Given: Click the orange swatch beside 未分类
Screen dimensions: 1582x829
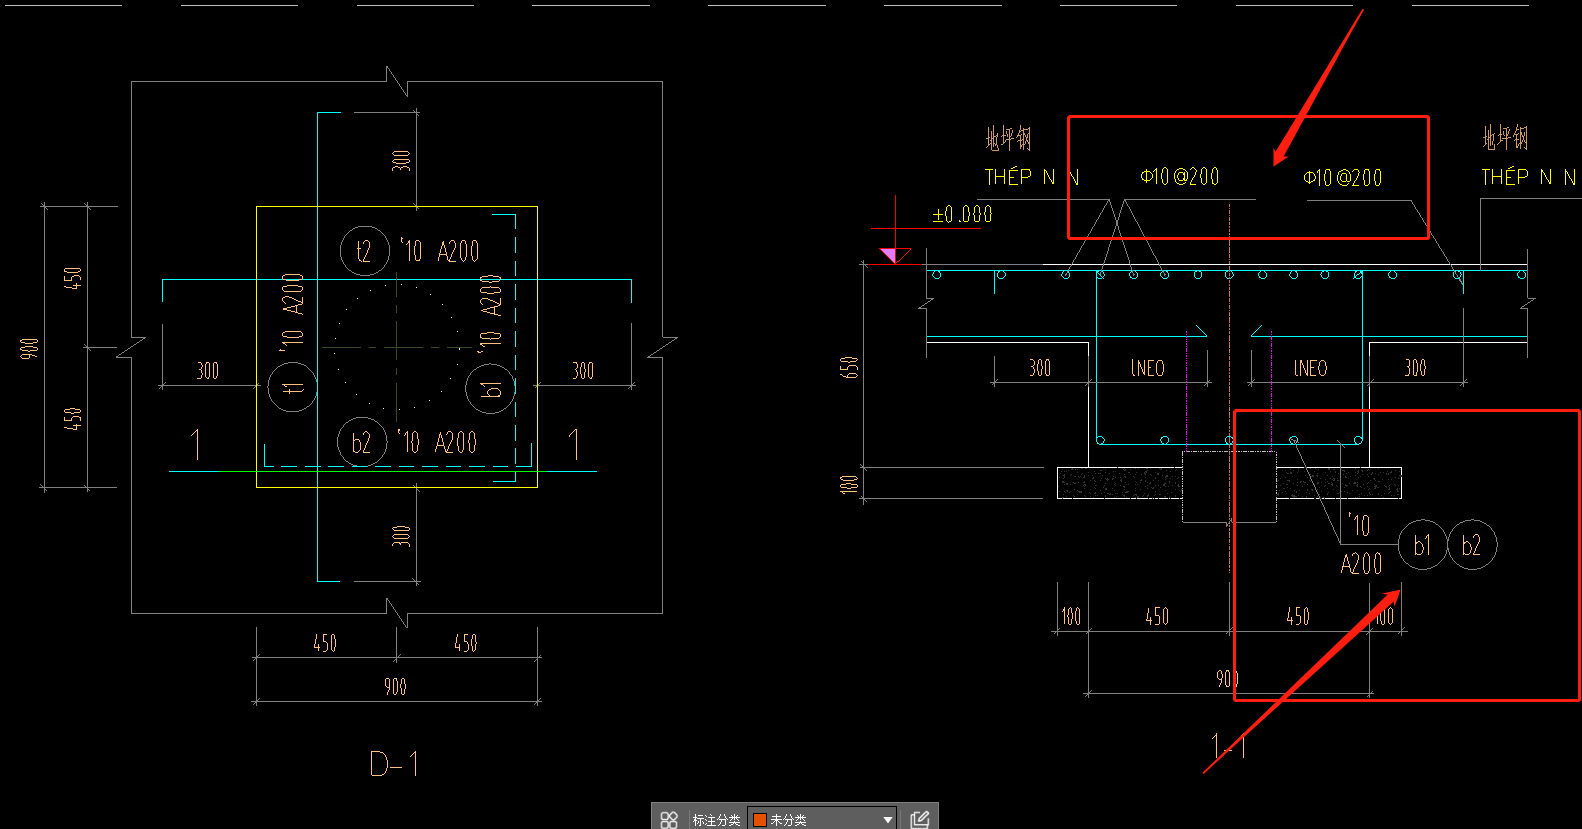Looking at the screenshot, I should [x=760, y=819].
